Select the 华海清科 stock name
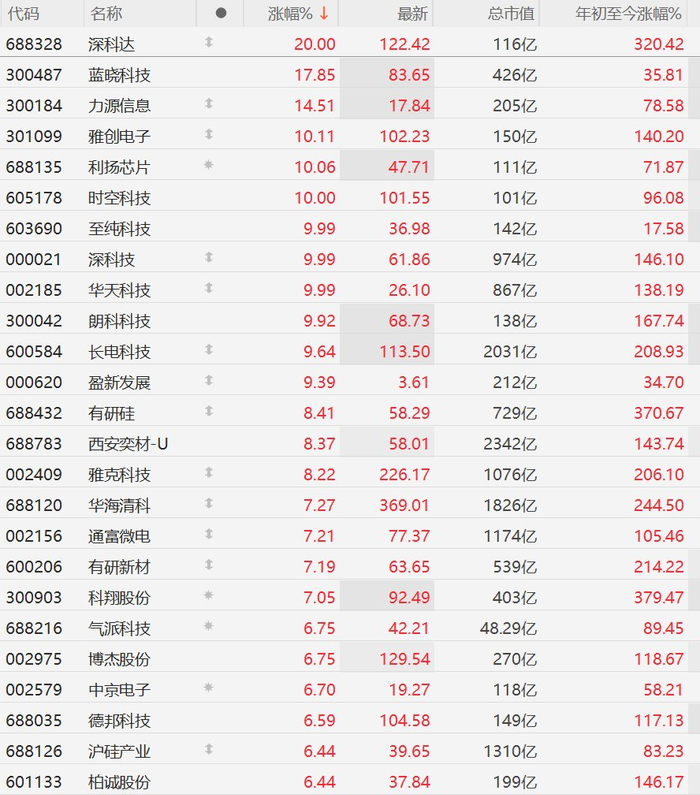The height and width of the screenshot is (795, 700). point(119,505)
